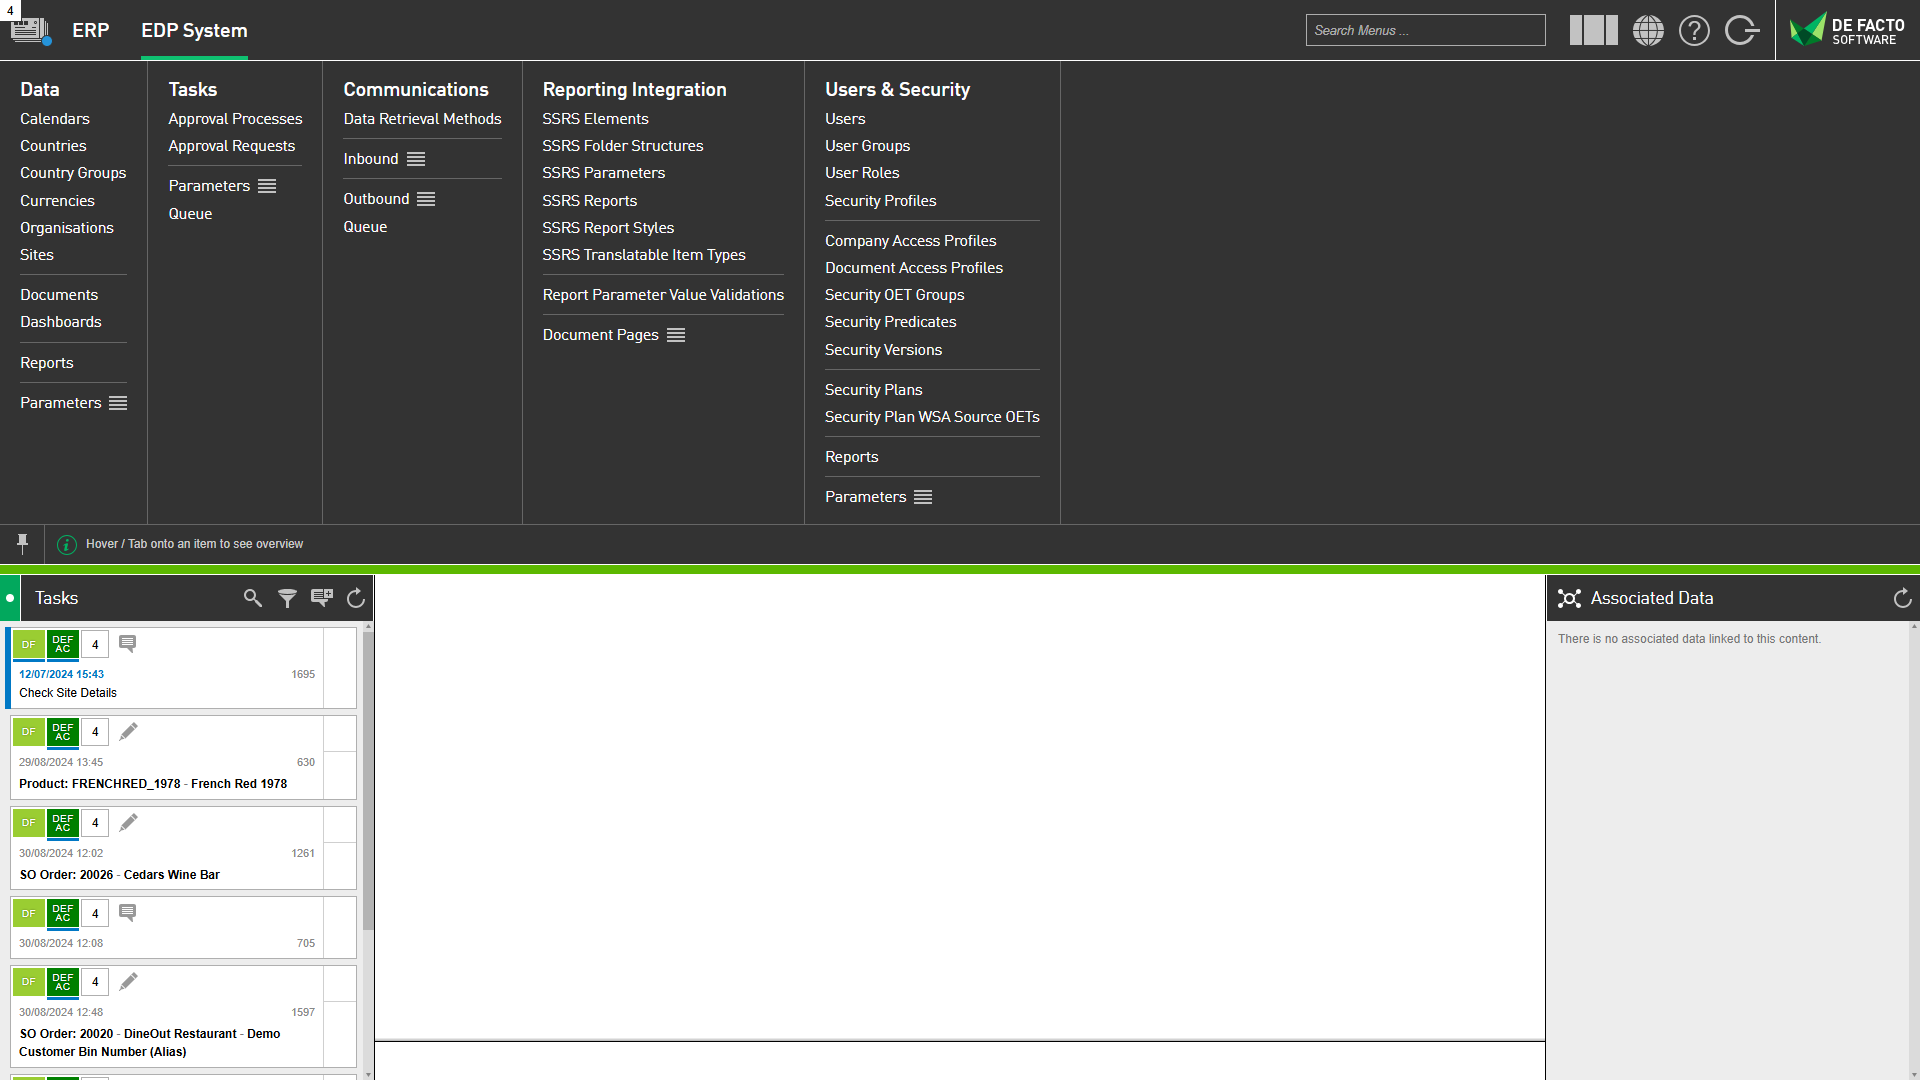Expand Document Pages list options
Image resolution: width=1920 pixels, height=1080 pixels.
[x=676, y=334]
